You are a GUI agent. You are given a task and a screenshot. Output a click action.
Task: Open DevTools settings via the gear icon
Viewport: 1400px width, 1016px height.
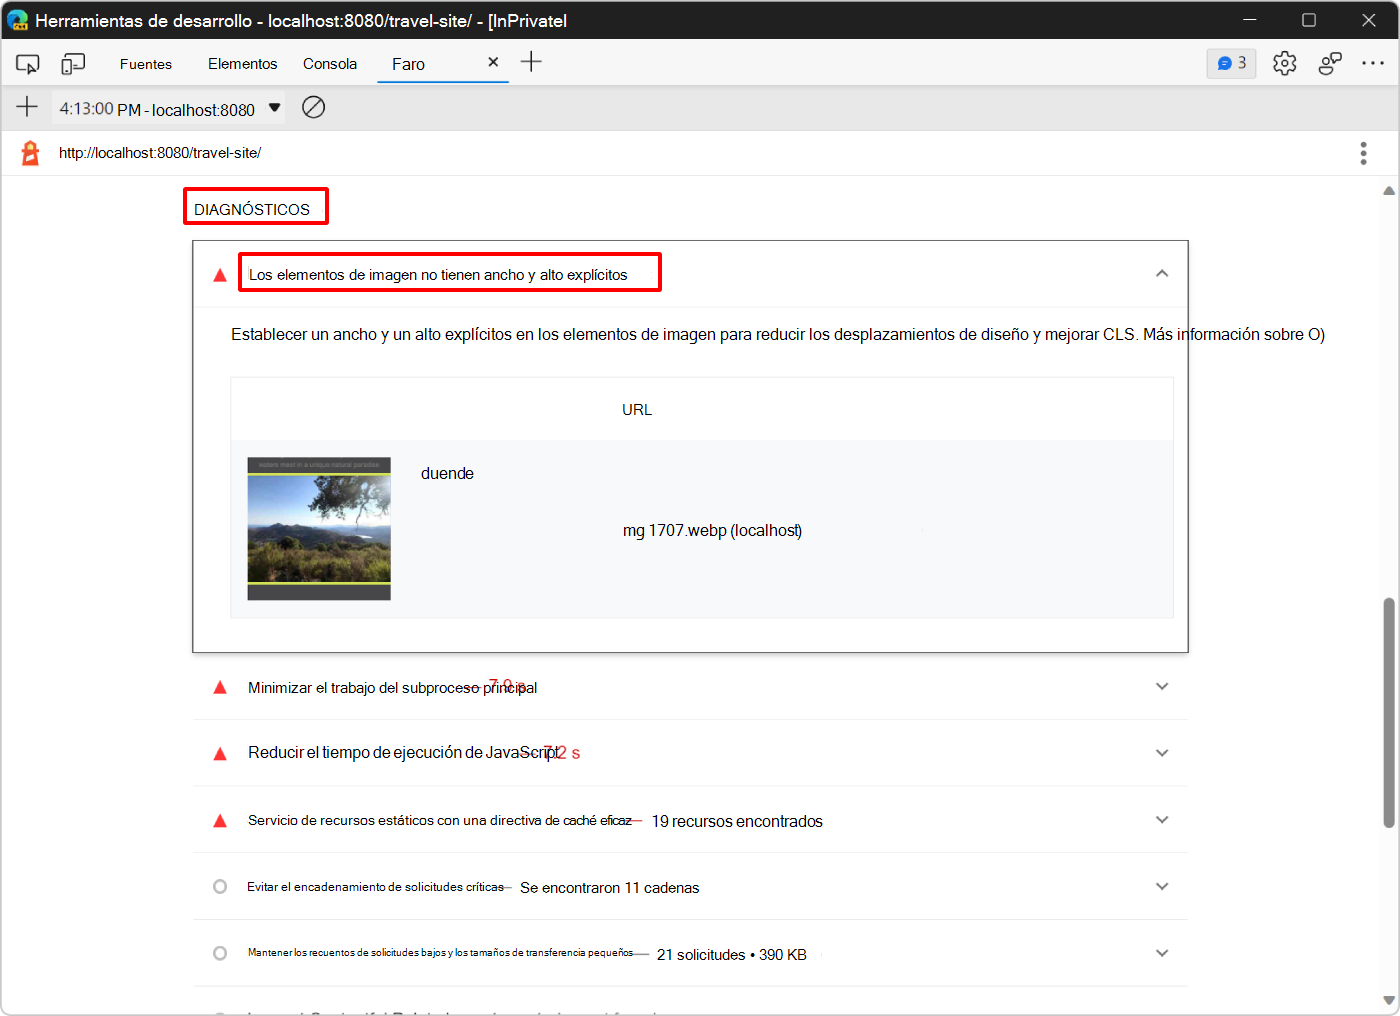[1284, 62]
